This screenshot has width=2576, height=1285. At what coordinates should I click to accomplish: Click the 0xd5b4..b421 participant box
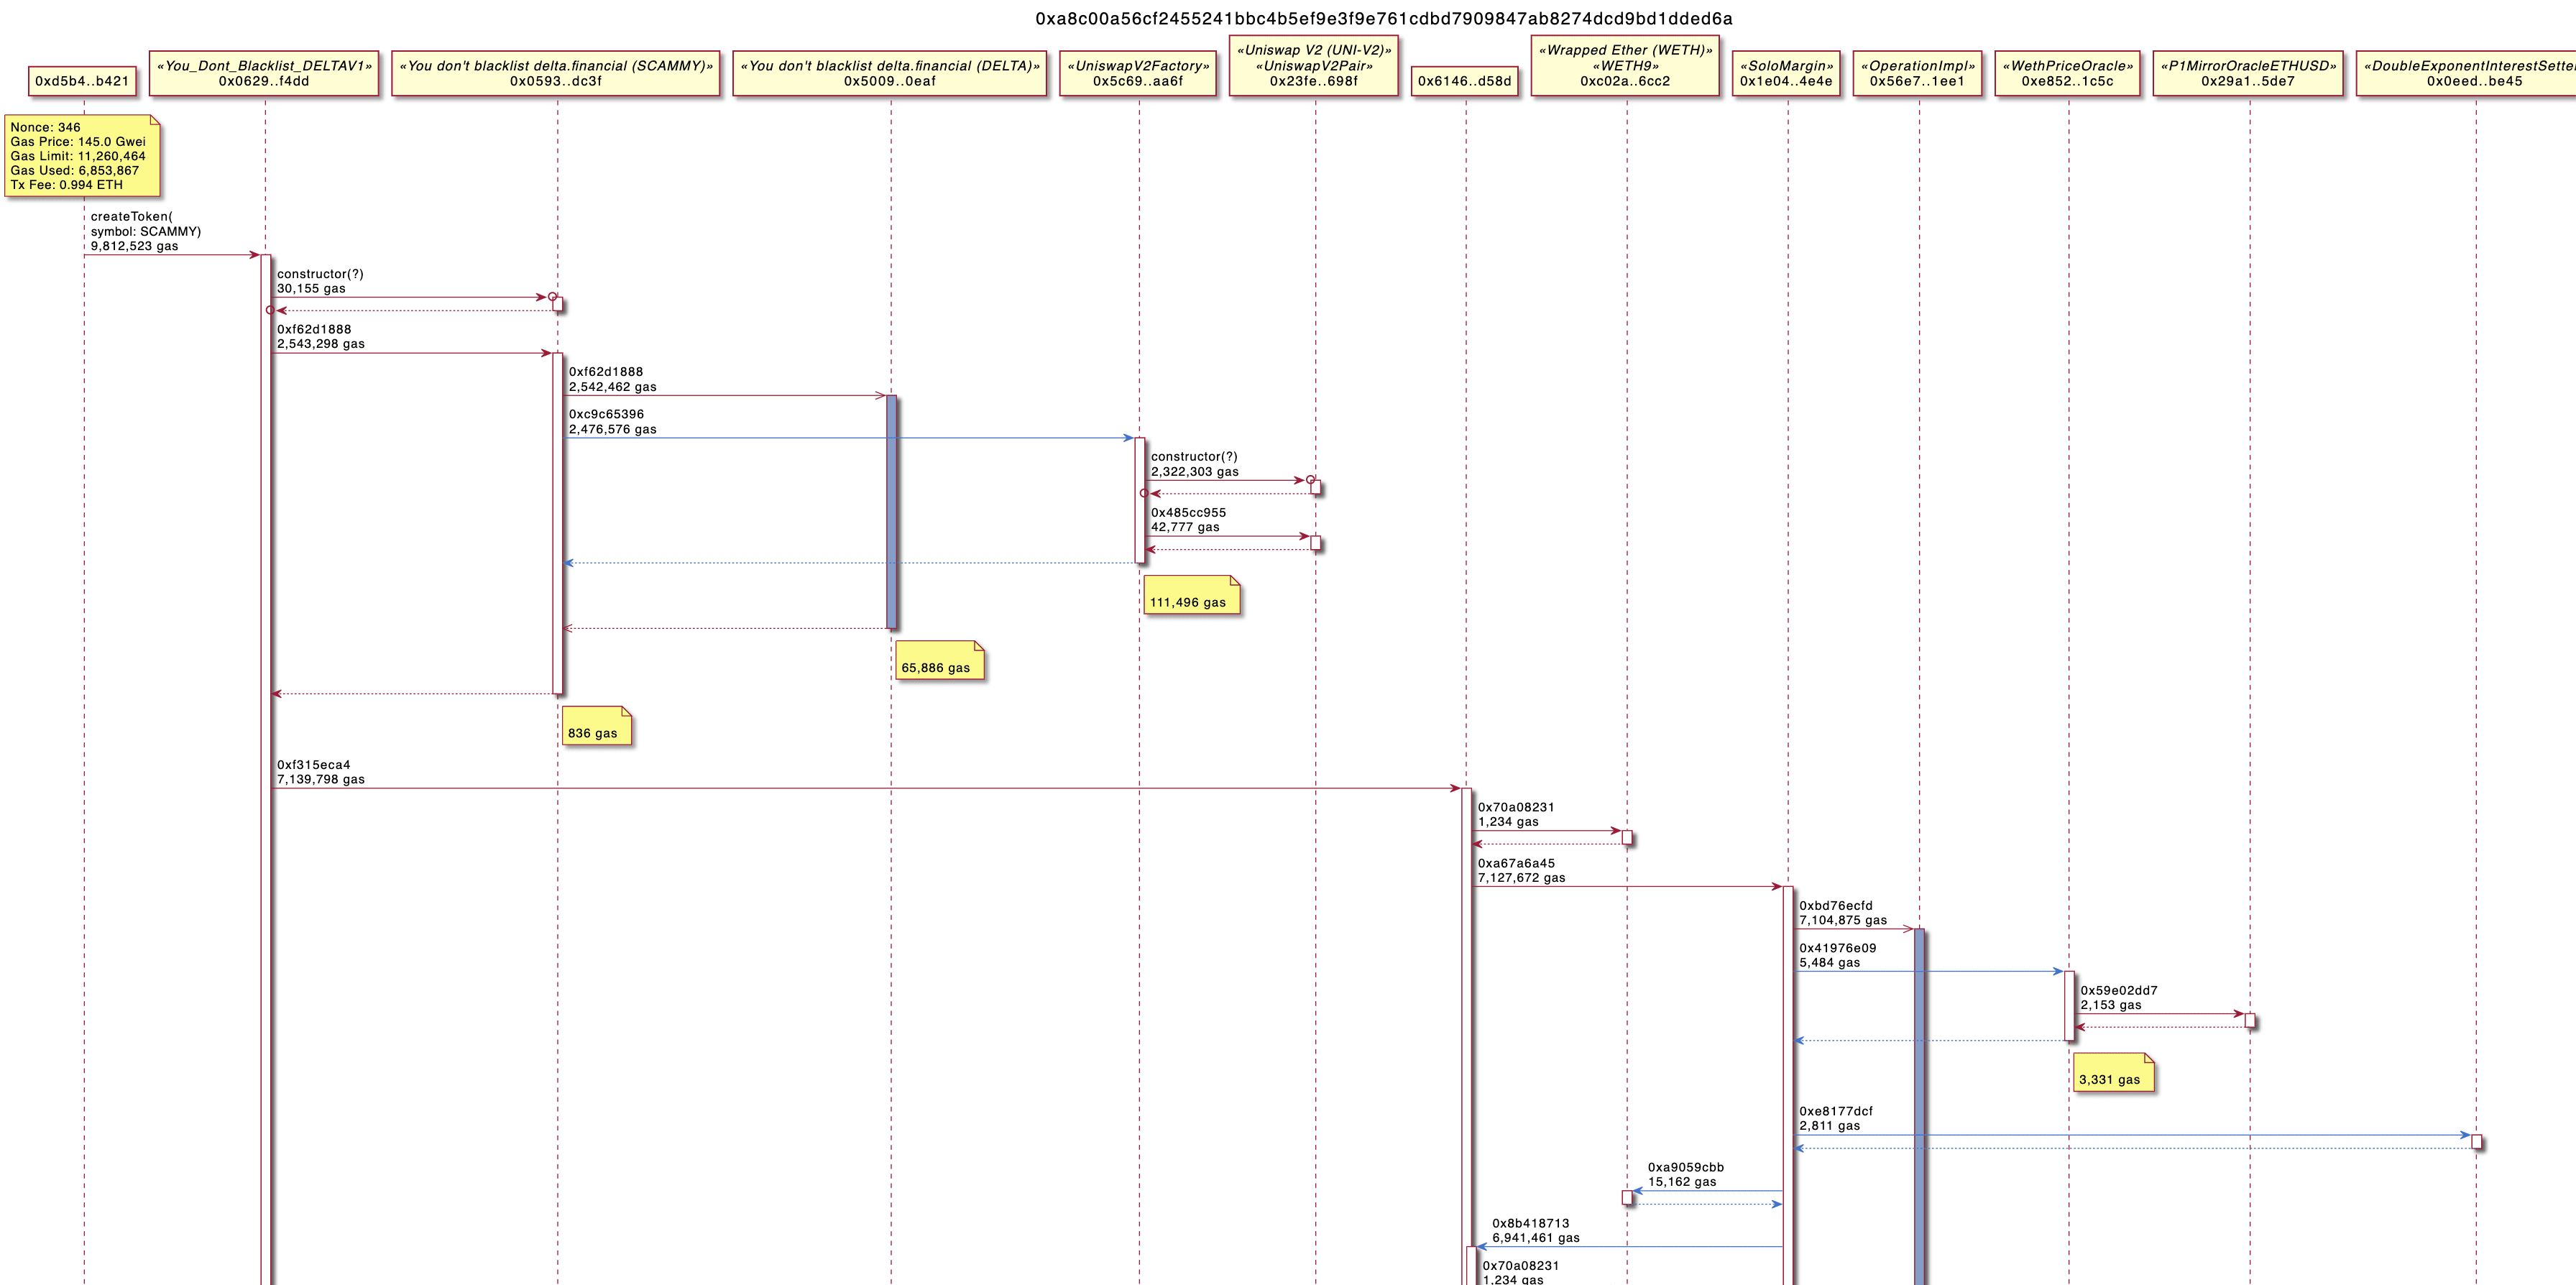[82, 81]
